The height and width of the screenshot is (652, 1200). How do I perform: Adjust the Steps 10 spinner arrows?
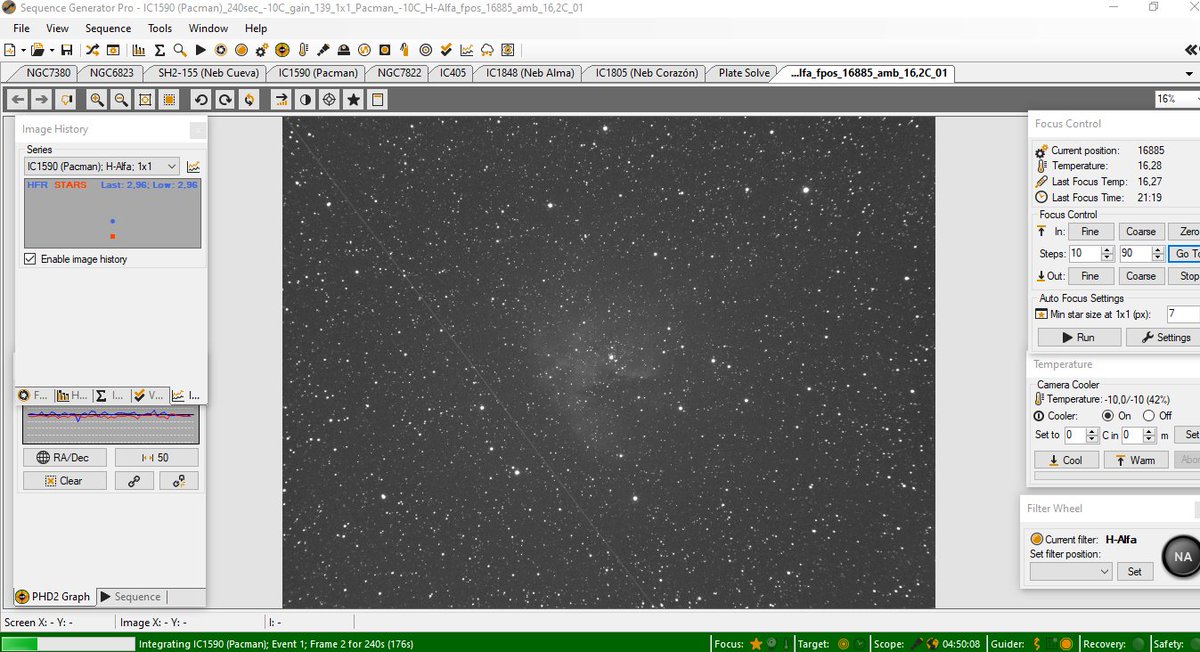pos(1108,254)
